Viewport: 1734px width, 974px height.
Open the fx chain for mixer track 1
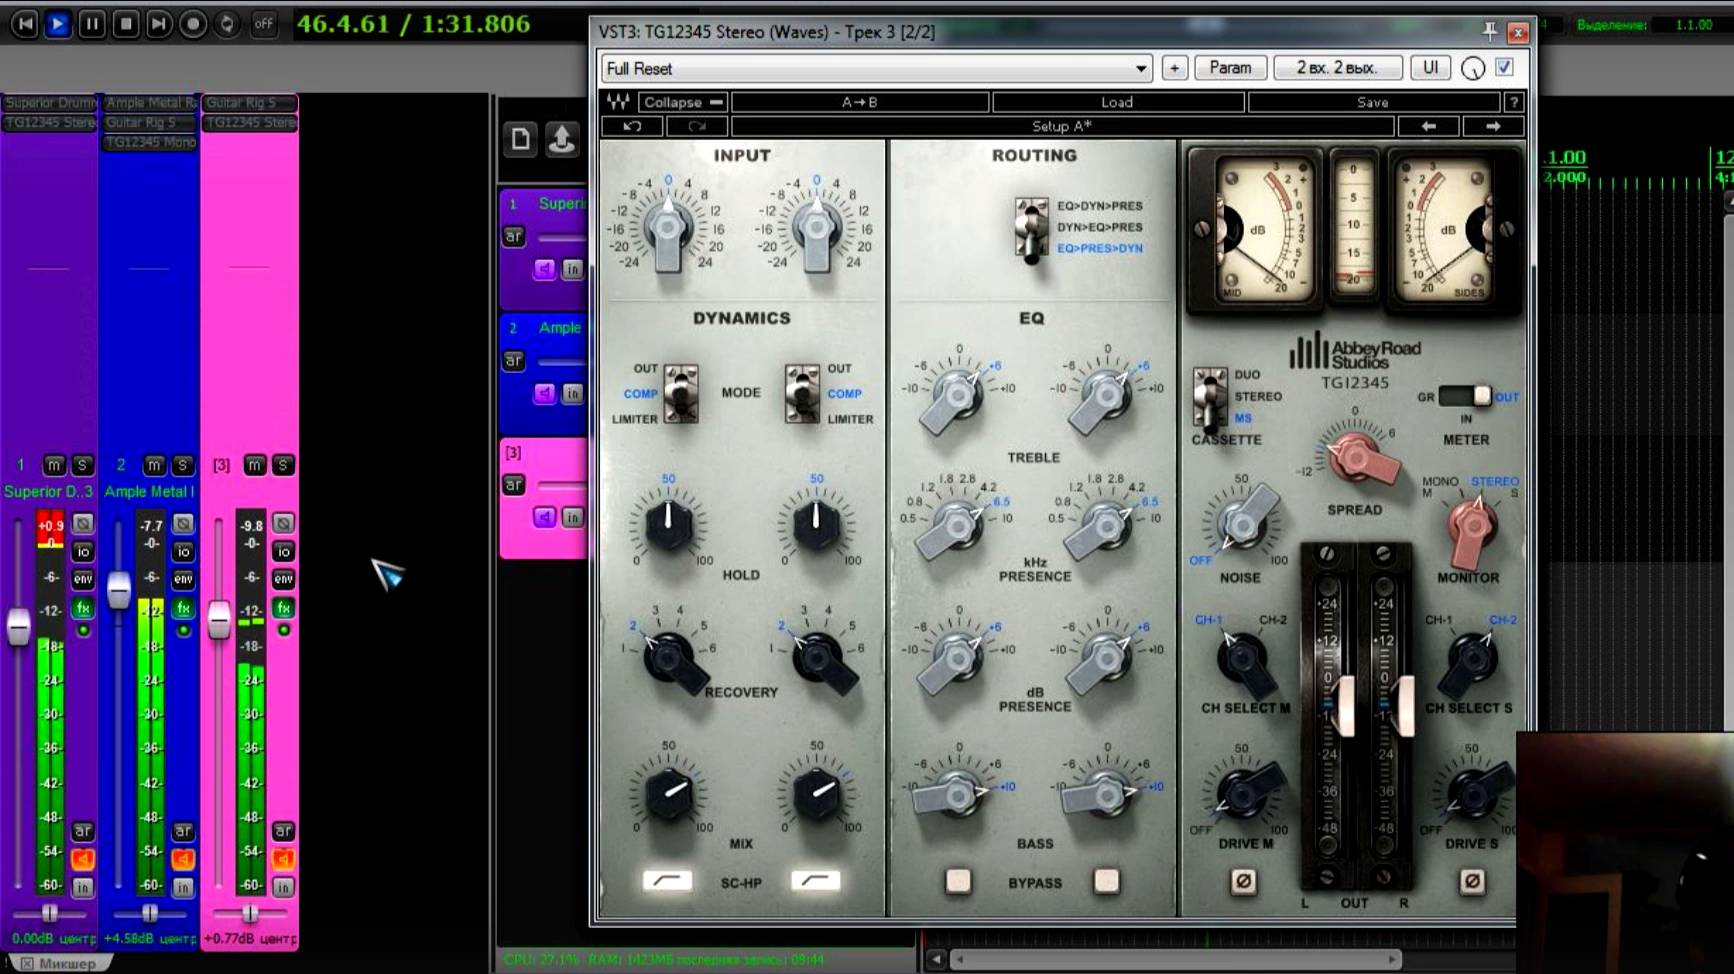pyautogui.click(x=83, y=608)
